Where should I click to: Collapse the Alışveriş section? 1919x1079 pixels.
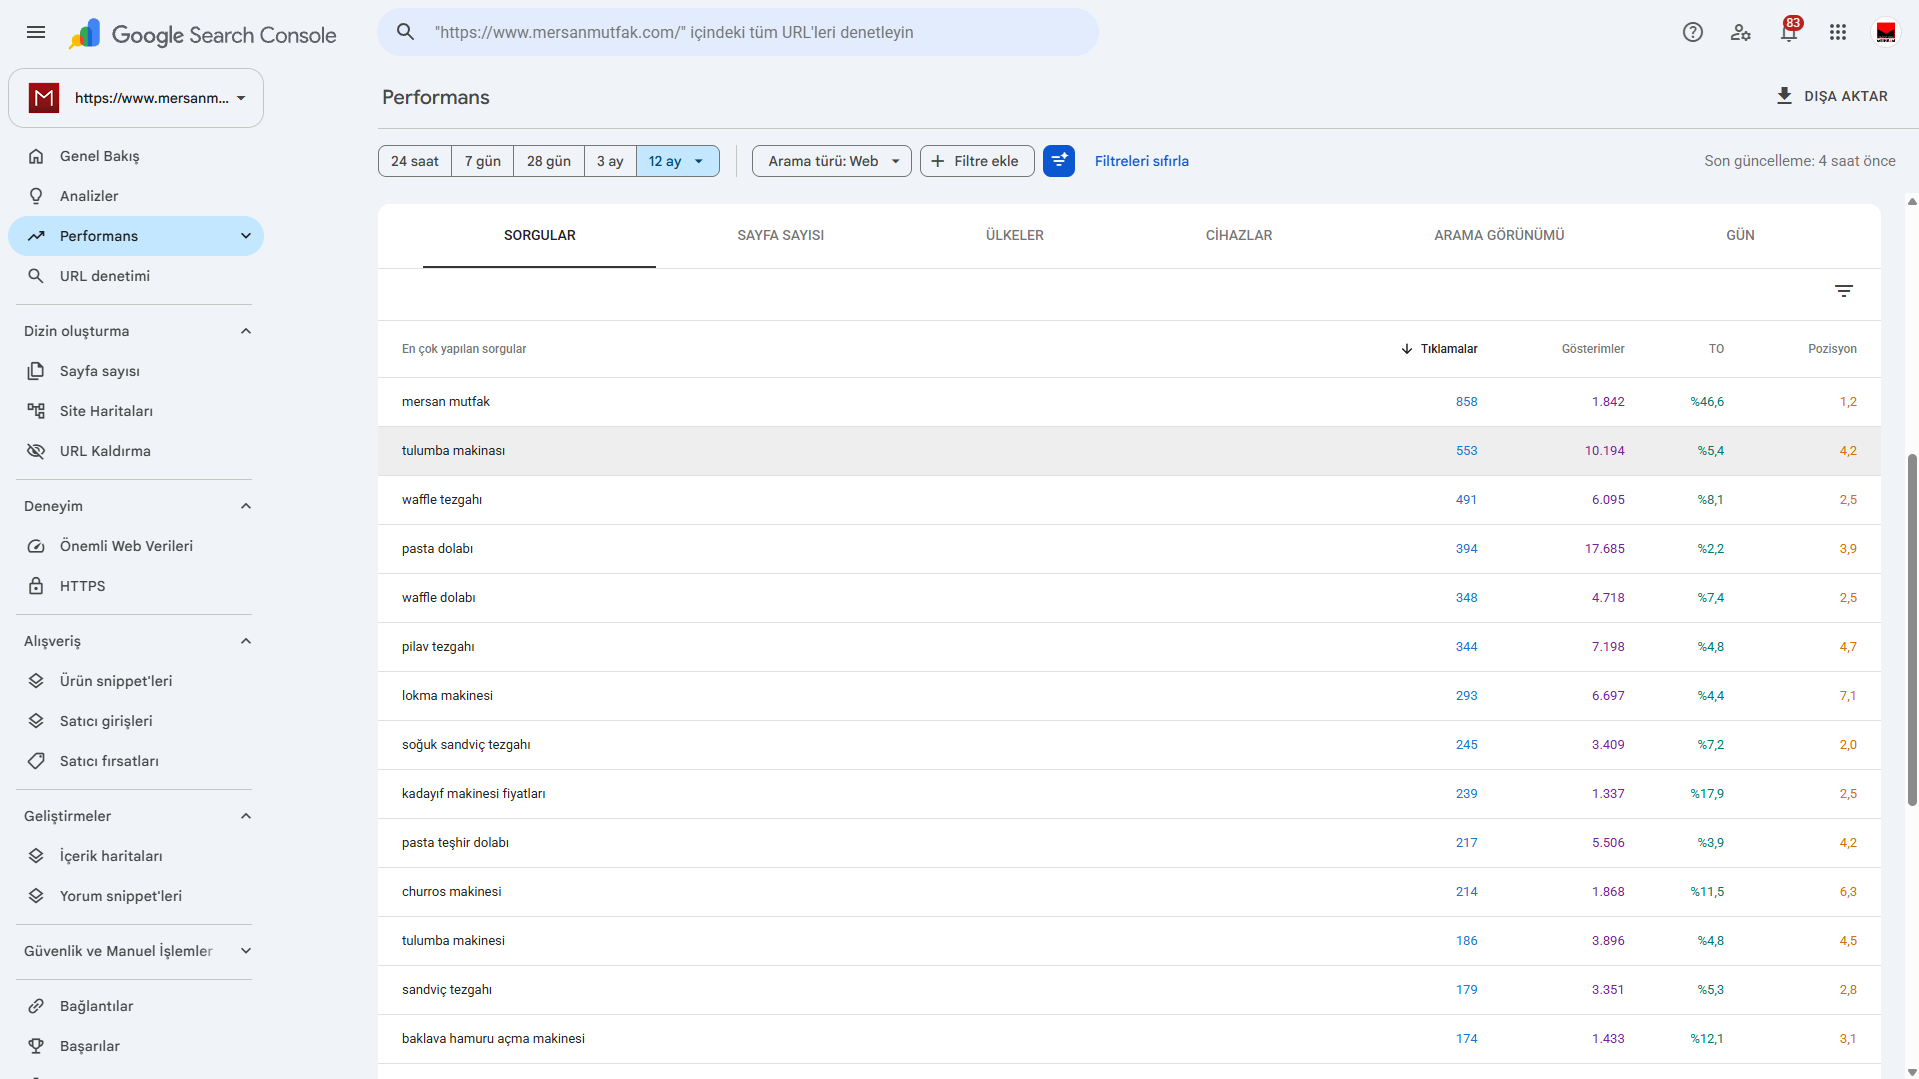tap(246, 641)
